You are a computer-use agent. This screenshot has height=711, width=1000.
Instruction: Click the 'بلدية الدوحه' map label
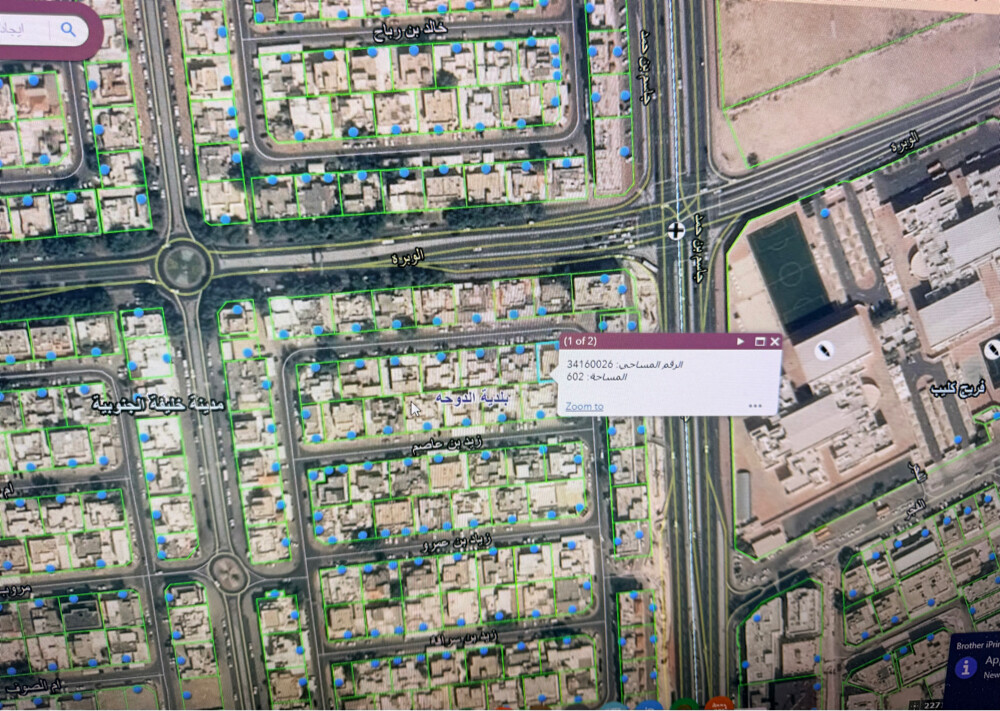(x=473, y=399)
